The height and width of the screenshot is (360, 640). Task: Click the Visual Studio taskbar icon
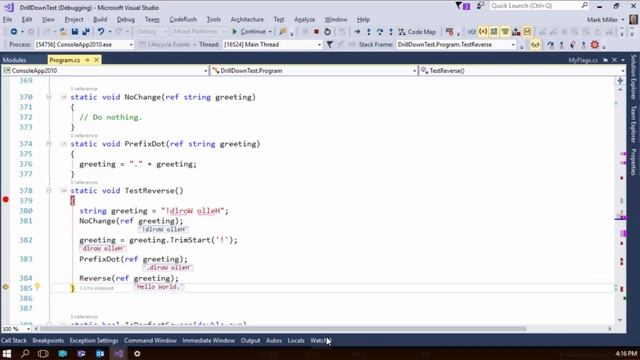(x=119, y=353)
